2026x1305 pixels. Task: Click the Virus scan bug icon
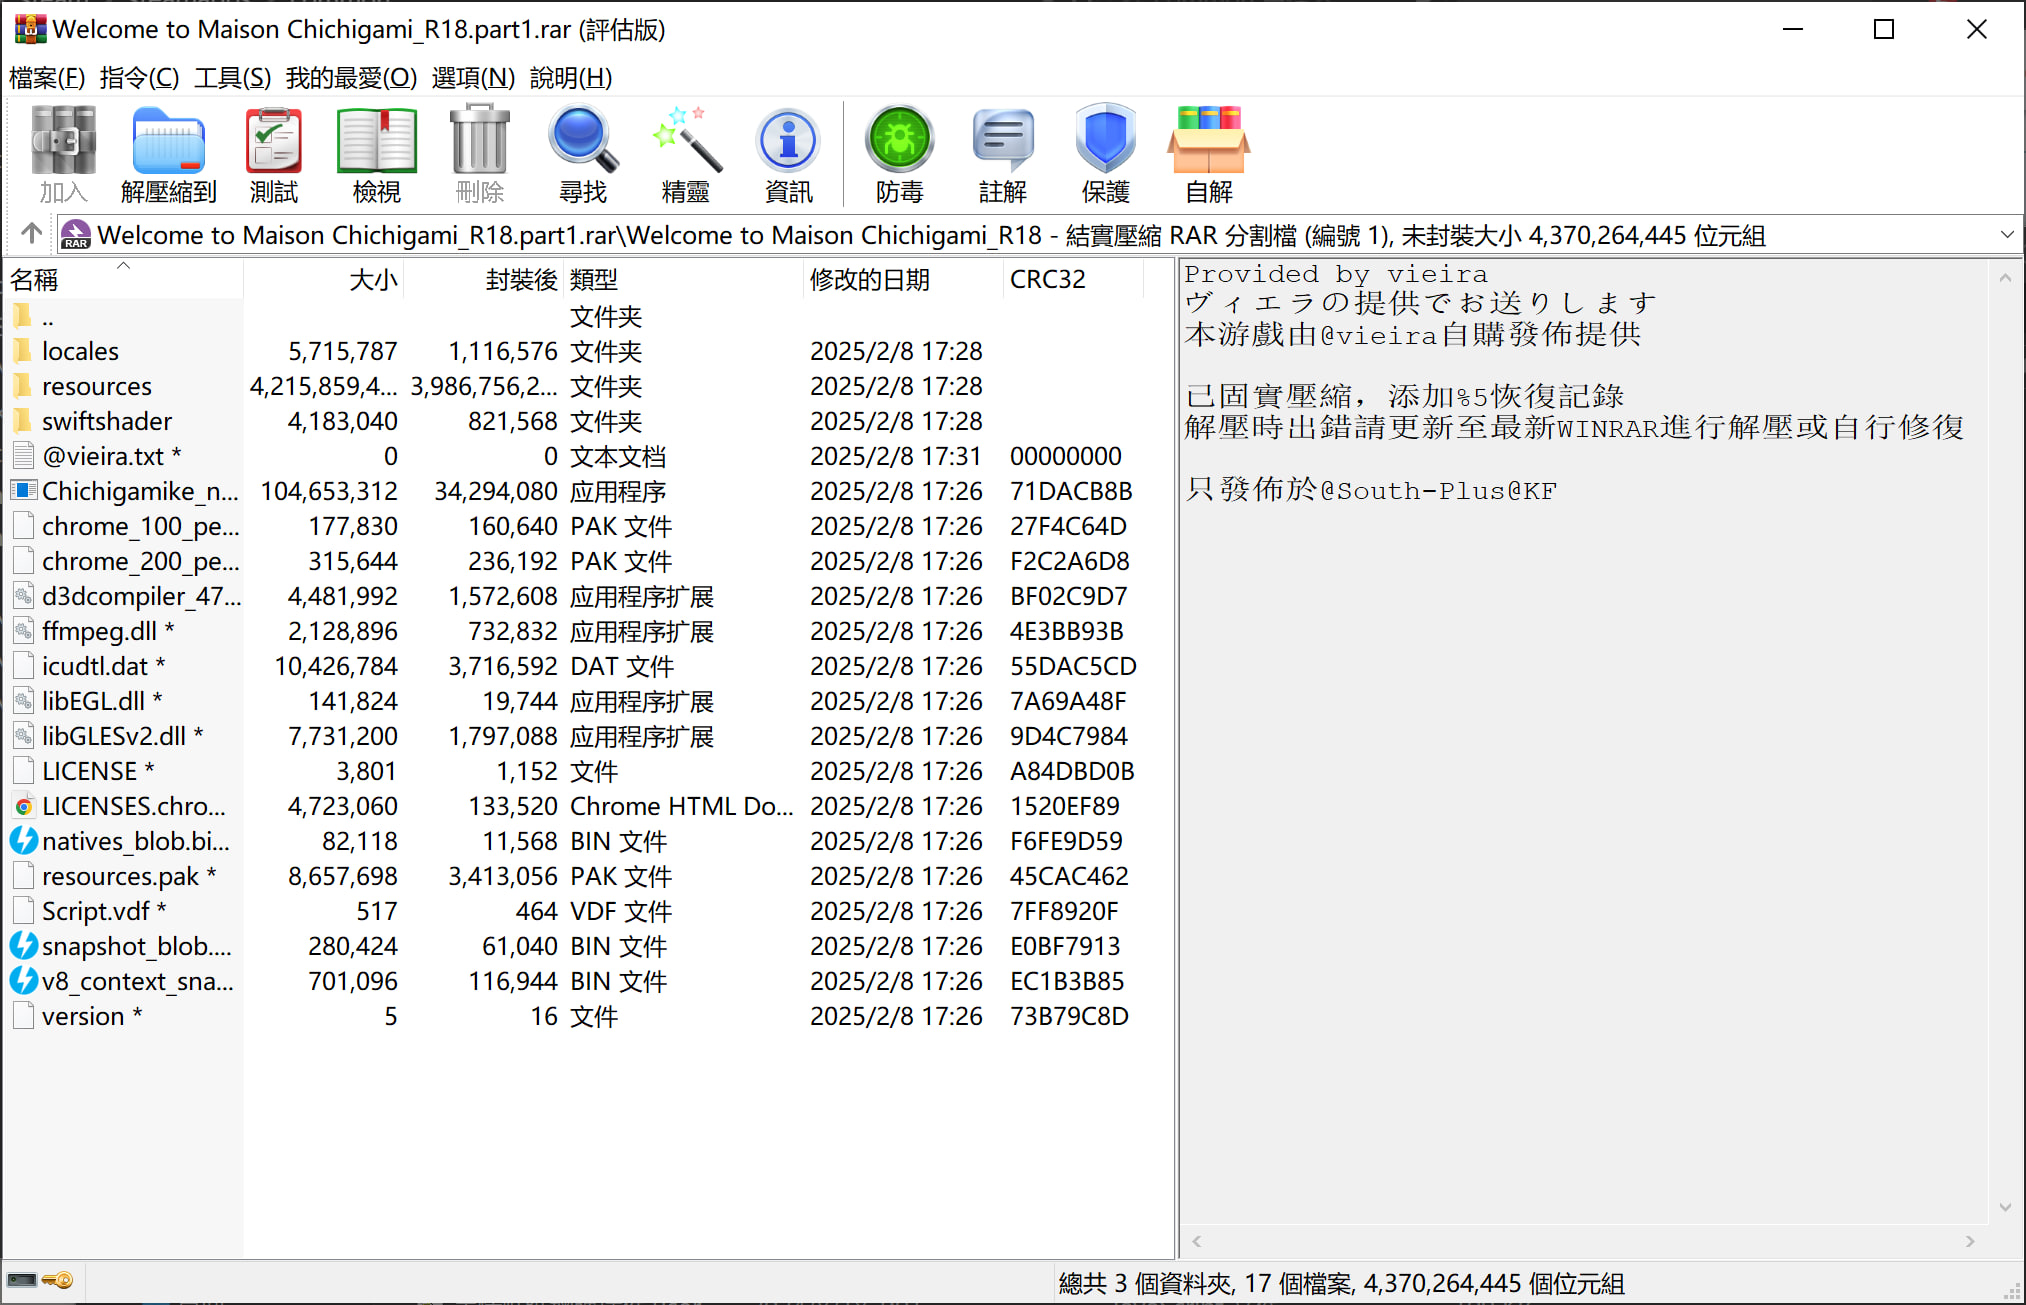pyautogui.click(x=899, y=153)
